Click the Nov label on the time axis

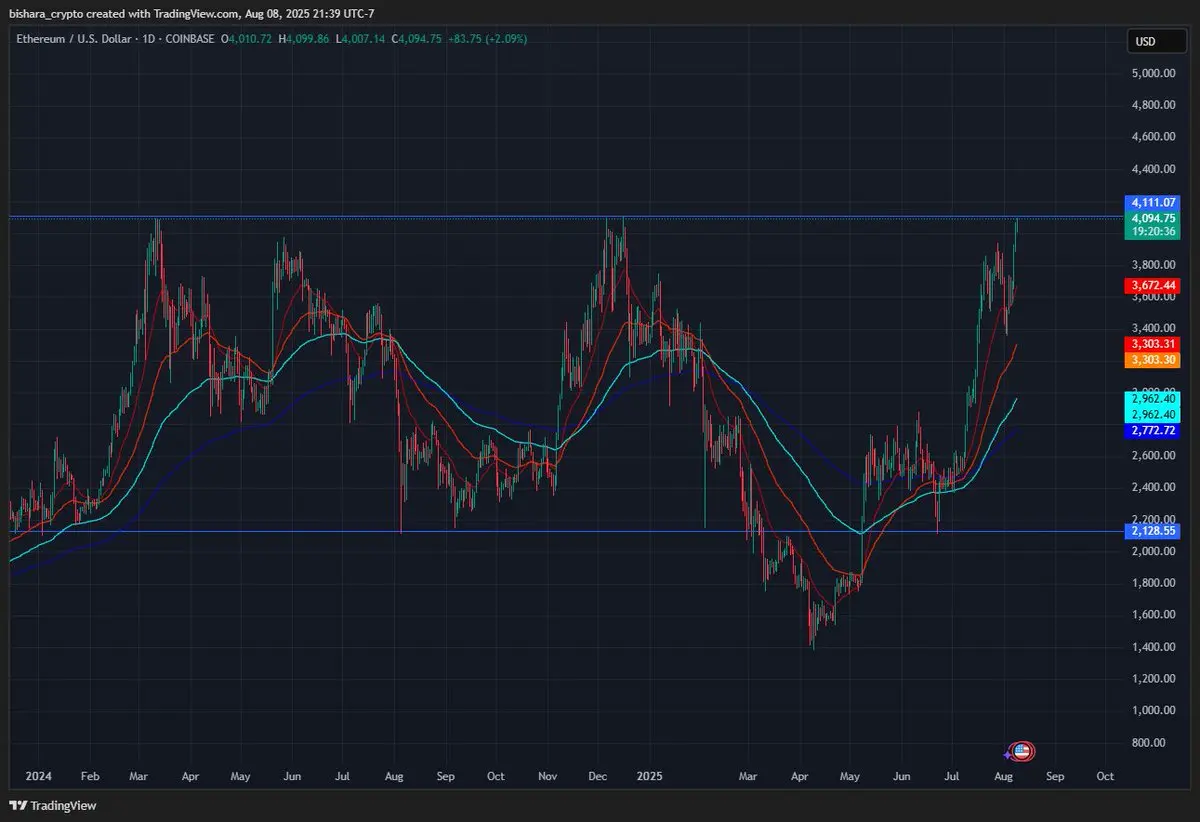point(547,776)
